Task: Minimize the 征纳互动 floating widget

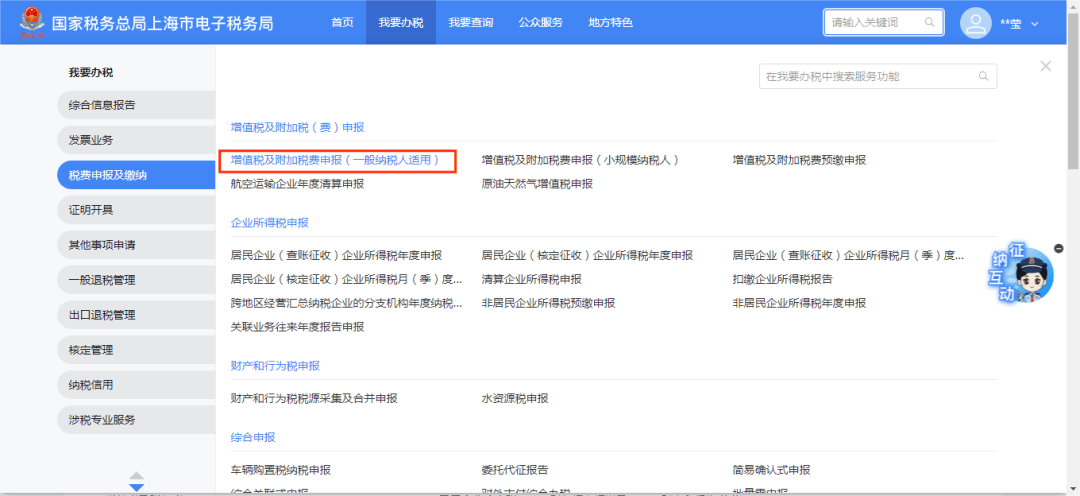Action: pyautogui.click(x=1058, y=248)
